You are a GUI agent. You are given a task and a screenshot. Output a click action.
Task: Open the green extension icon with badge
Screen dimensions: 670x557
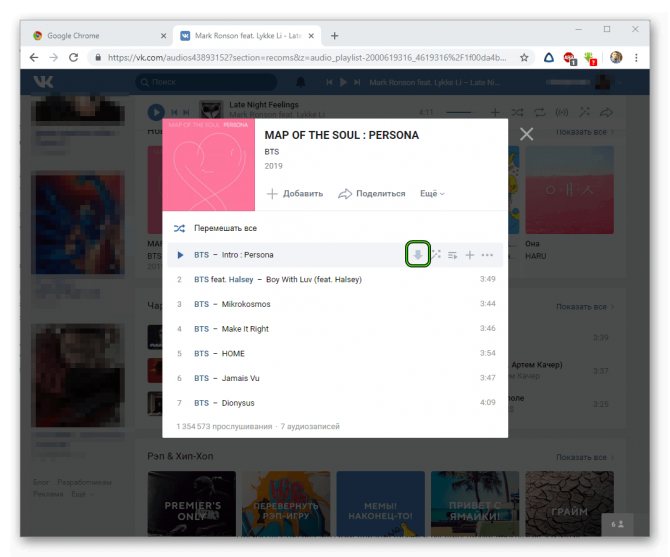coord(591,59)
